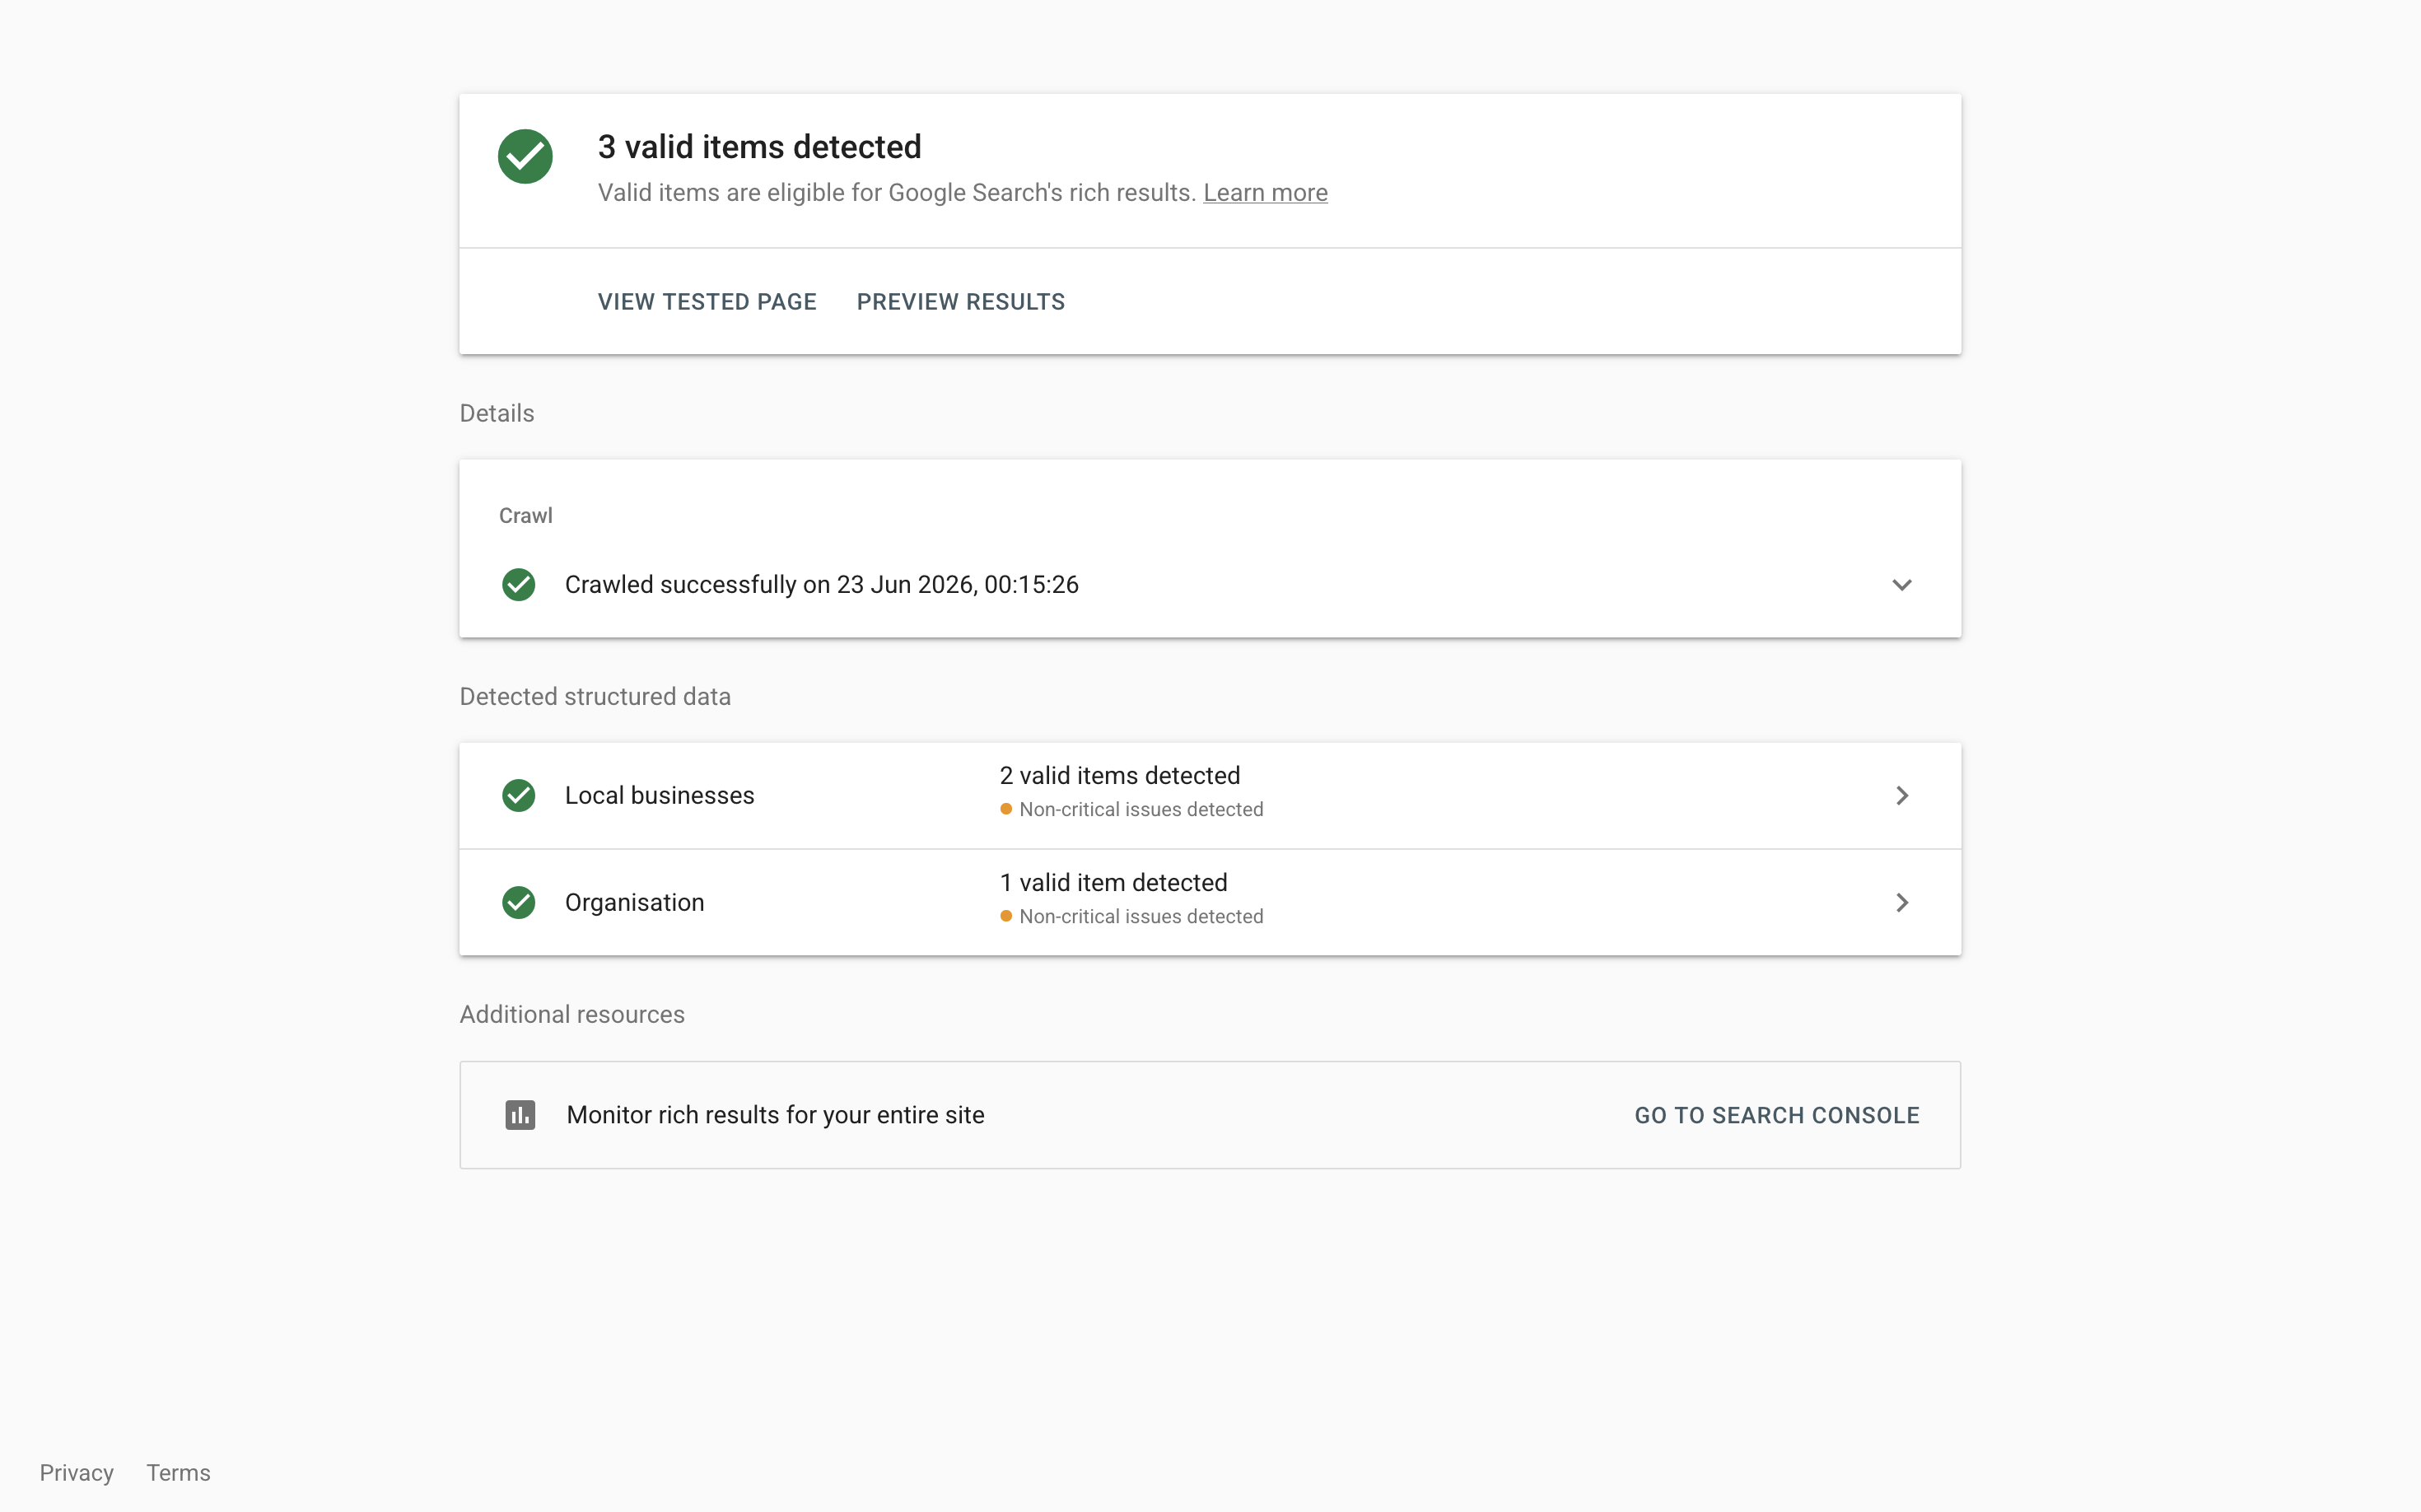Viewport: 2421px width, 1512px height.
Task: Click 'Non-critical issues detected' under Organisation
Action: point(1141,916)
